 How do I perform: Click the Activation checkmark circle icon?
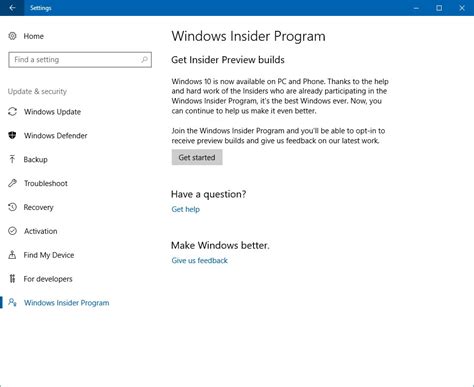coord(12,231)
